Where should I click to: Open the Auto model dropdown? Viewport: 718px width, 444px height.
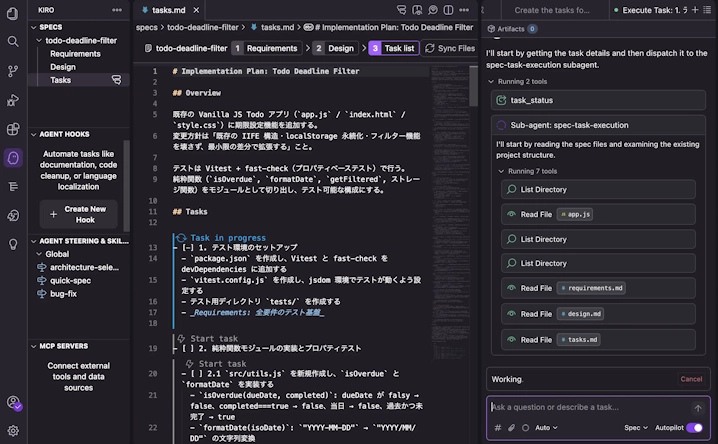[546, 428]
